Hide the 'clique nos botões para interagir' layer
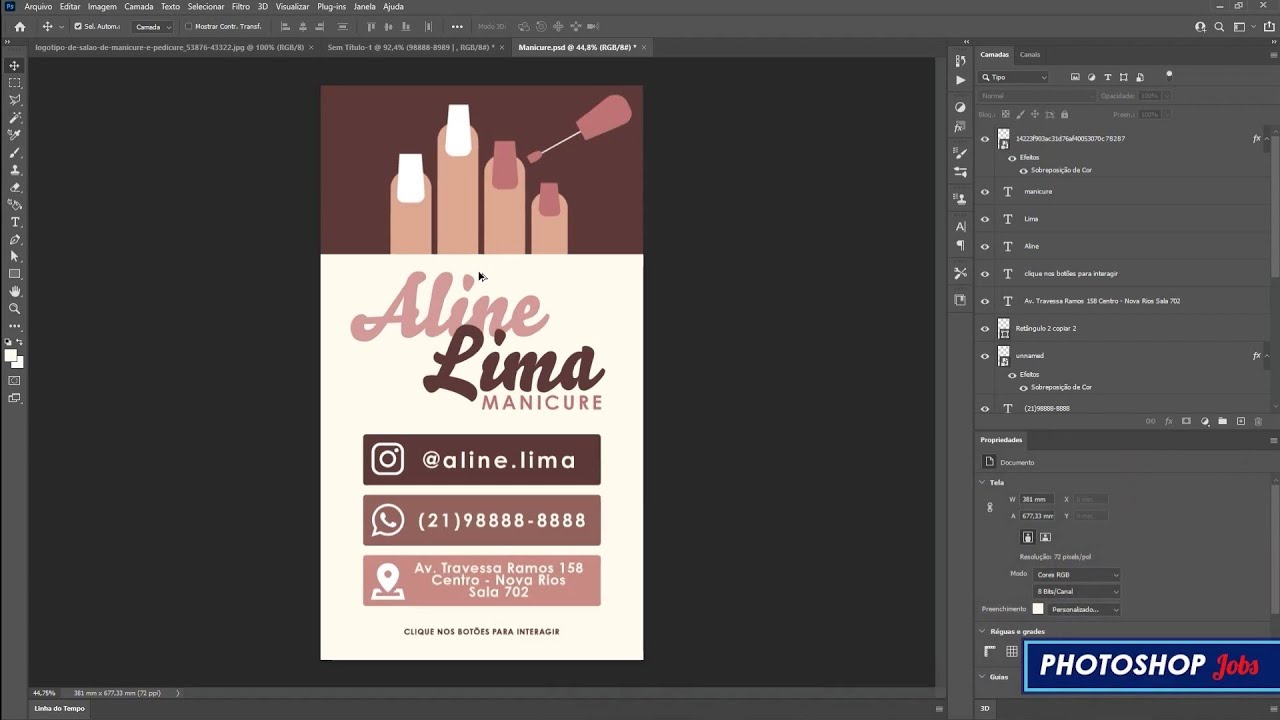 point(984,274)
